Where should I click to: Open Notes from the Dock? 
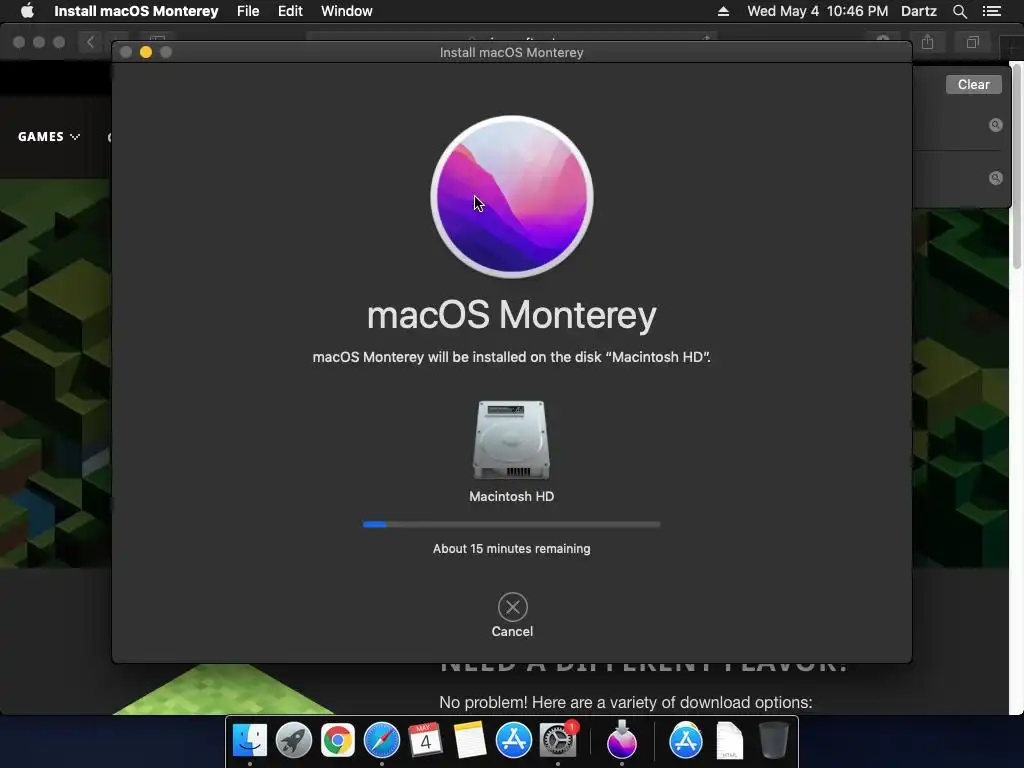[x=470, y=741]
